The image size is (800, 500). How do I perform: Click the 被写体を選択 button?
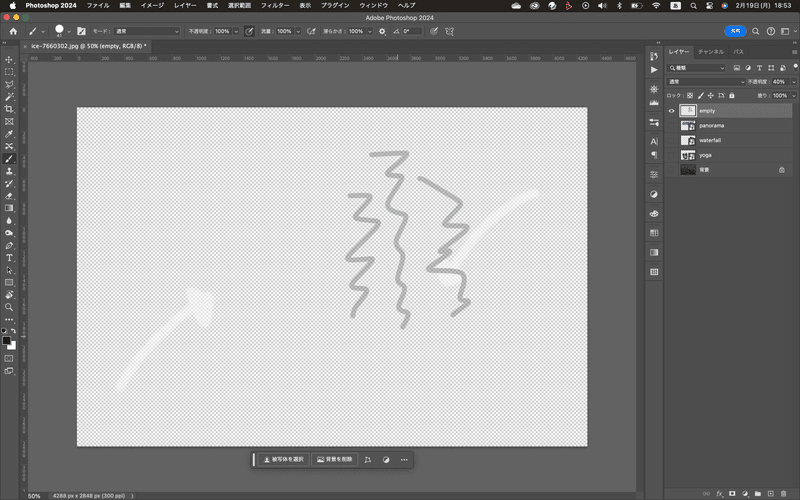283,460
